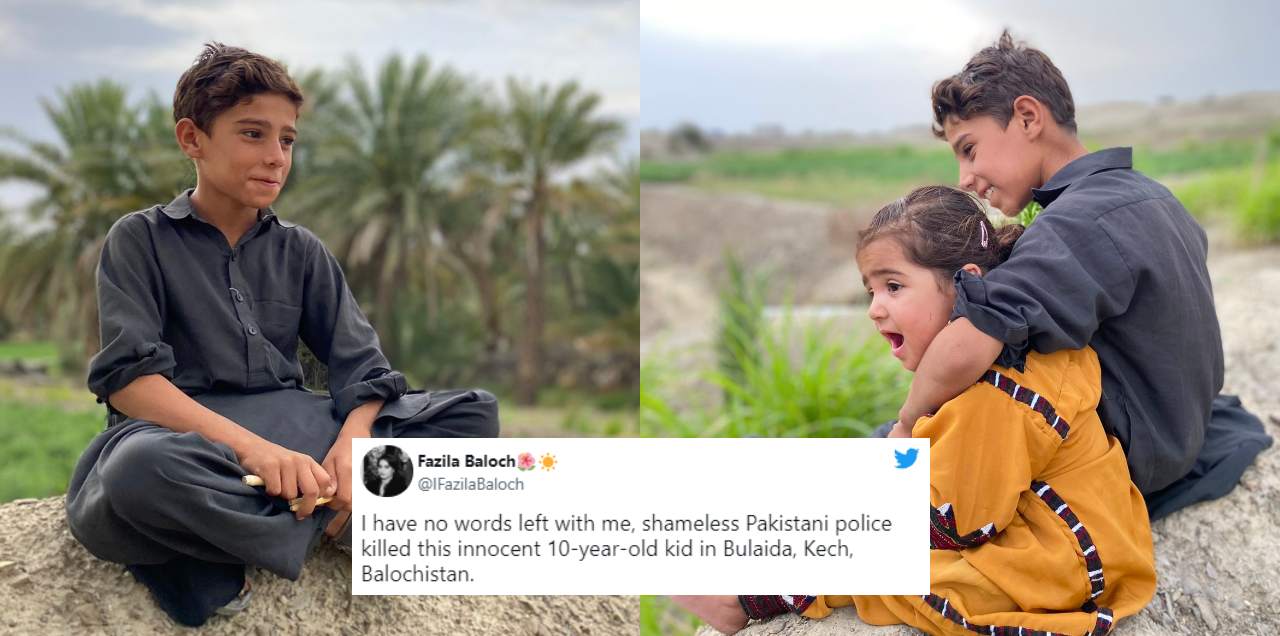Click the hibiscus flower emoji after the name

[x=526, y=461]
